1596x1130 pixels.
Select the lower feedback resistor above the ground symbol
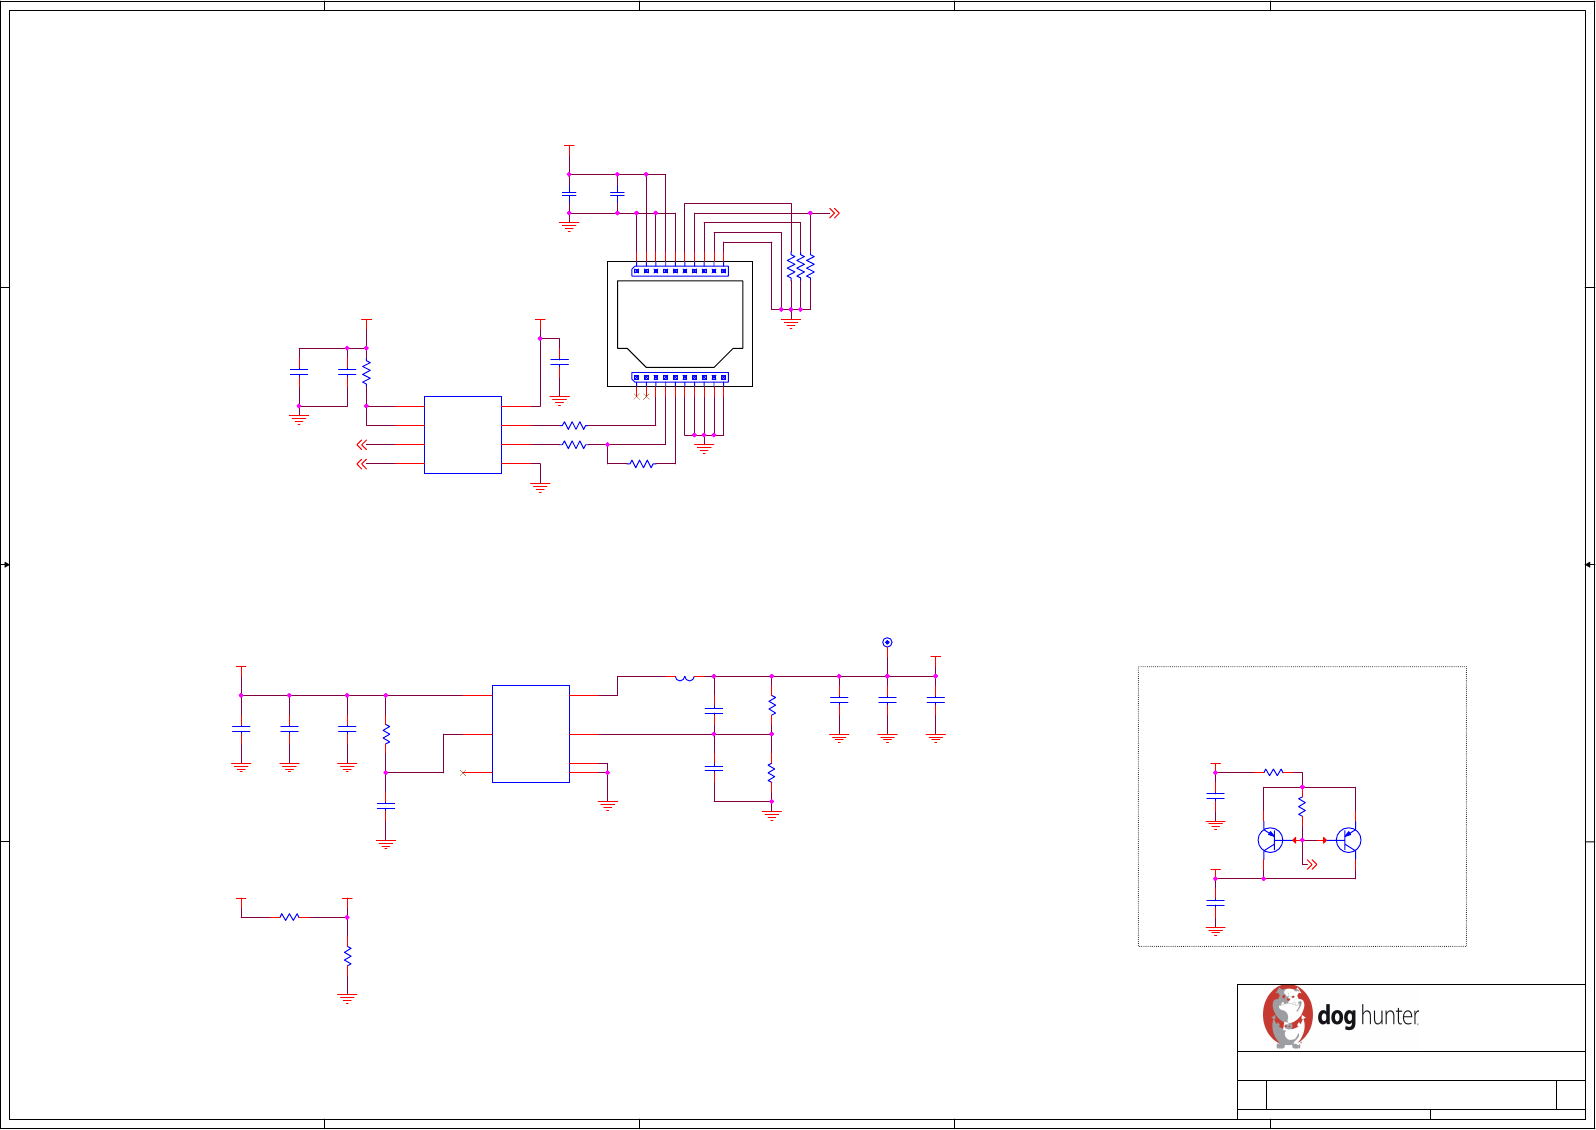click(772, 772)
